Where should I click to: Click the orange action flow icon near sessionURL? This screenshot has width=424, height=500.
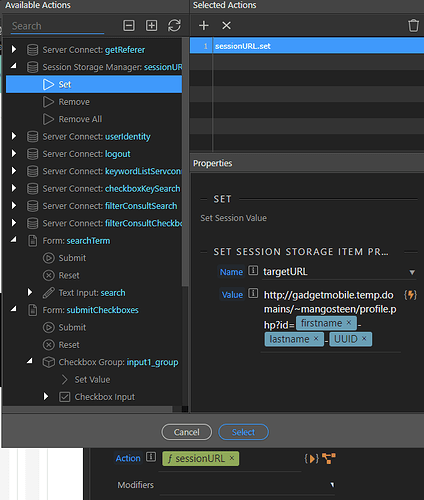(329, 459)
